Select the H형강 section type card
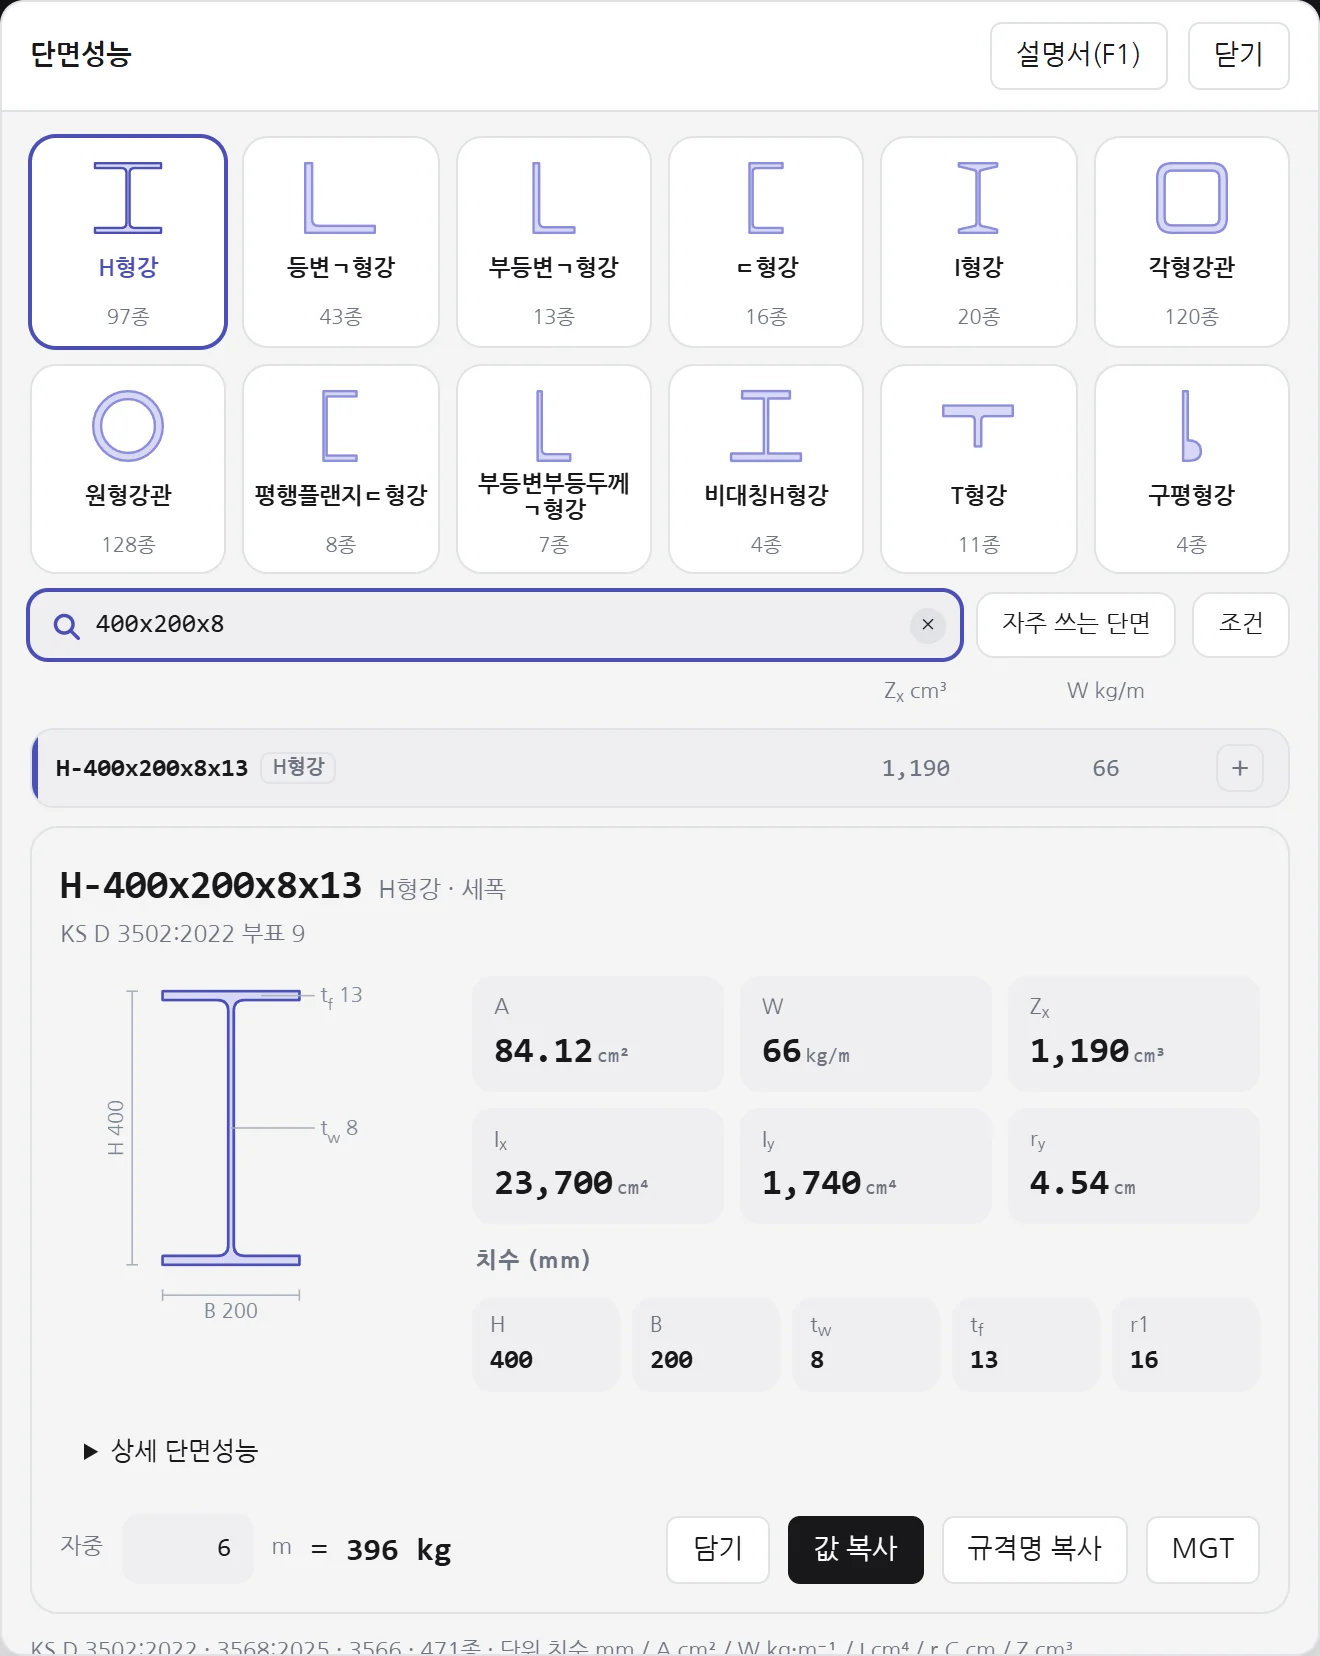1320x1656 pixels. tap(128, 242)
